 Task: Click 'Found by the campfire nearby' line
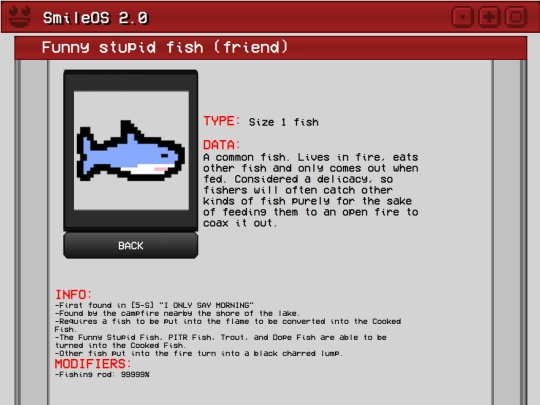tap(177, 313)
